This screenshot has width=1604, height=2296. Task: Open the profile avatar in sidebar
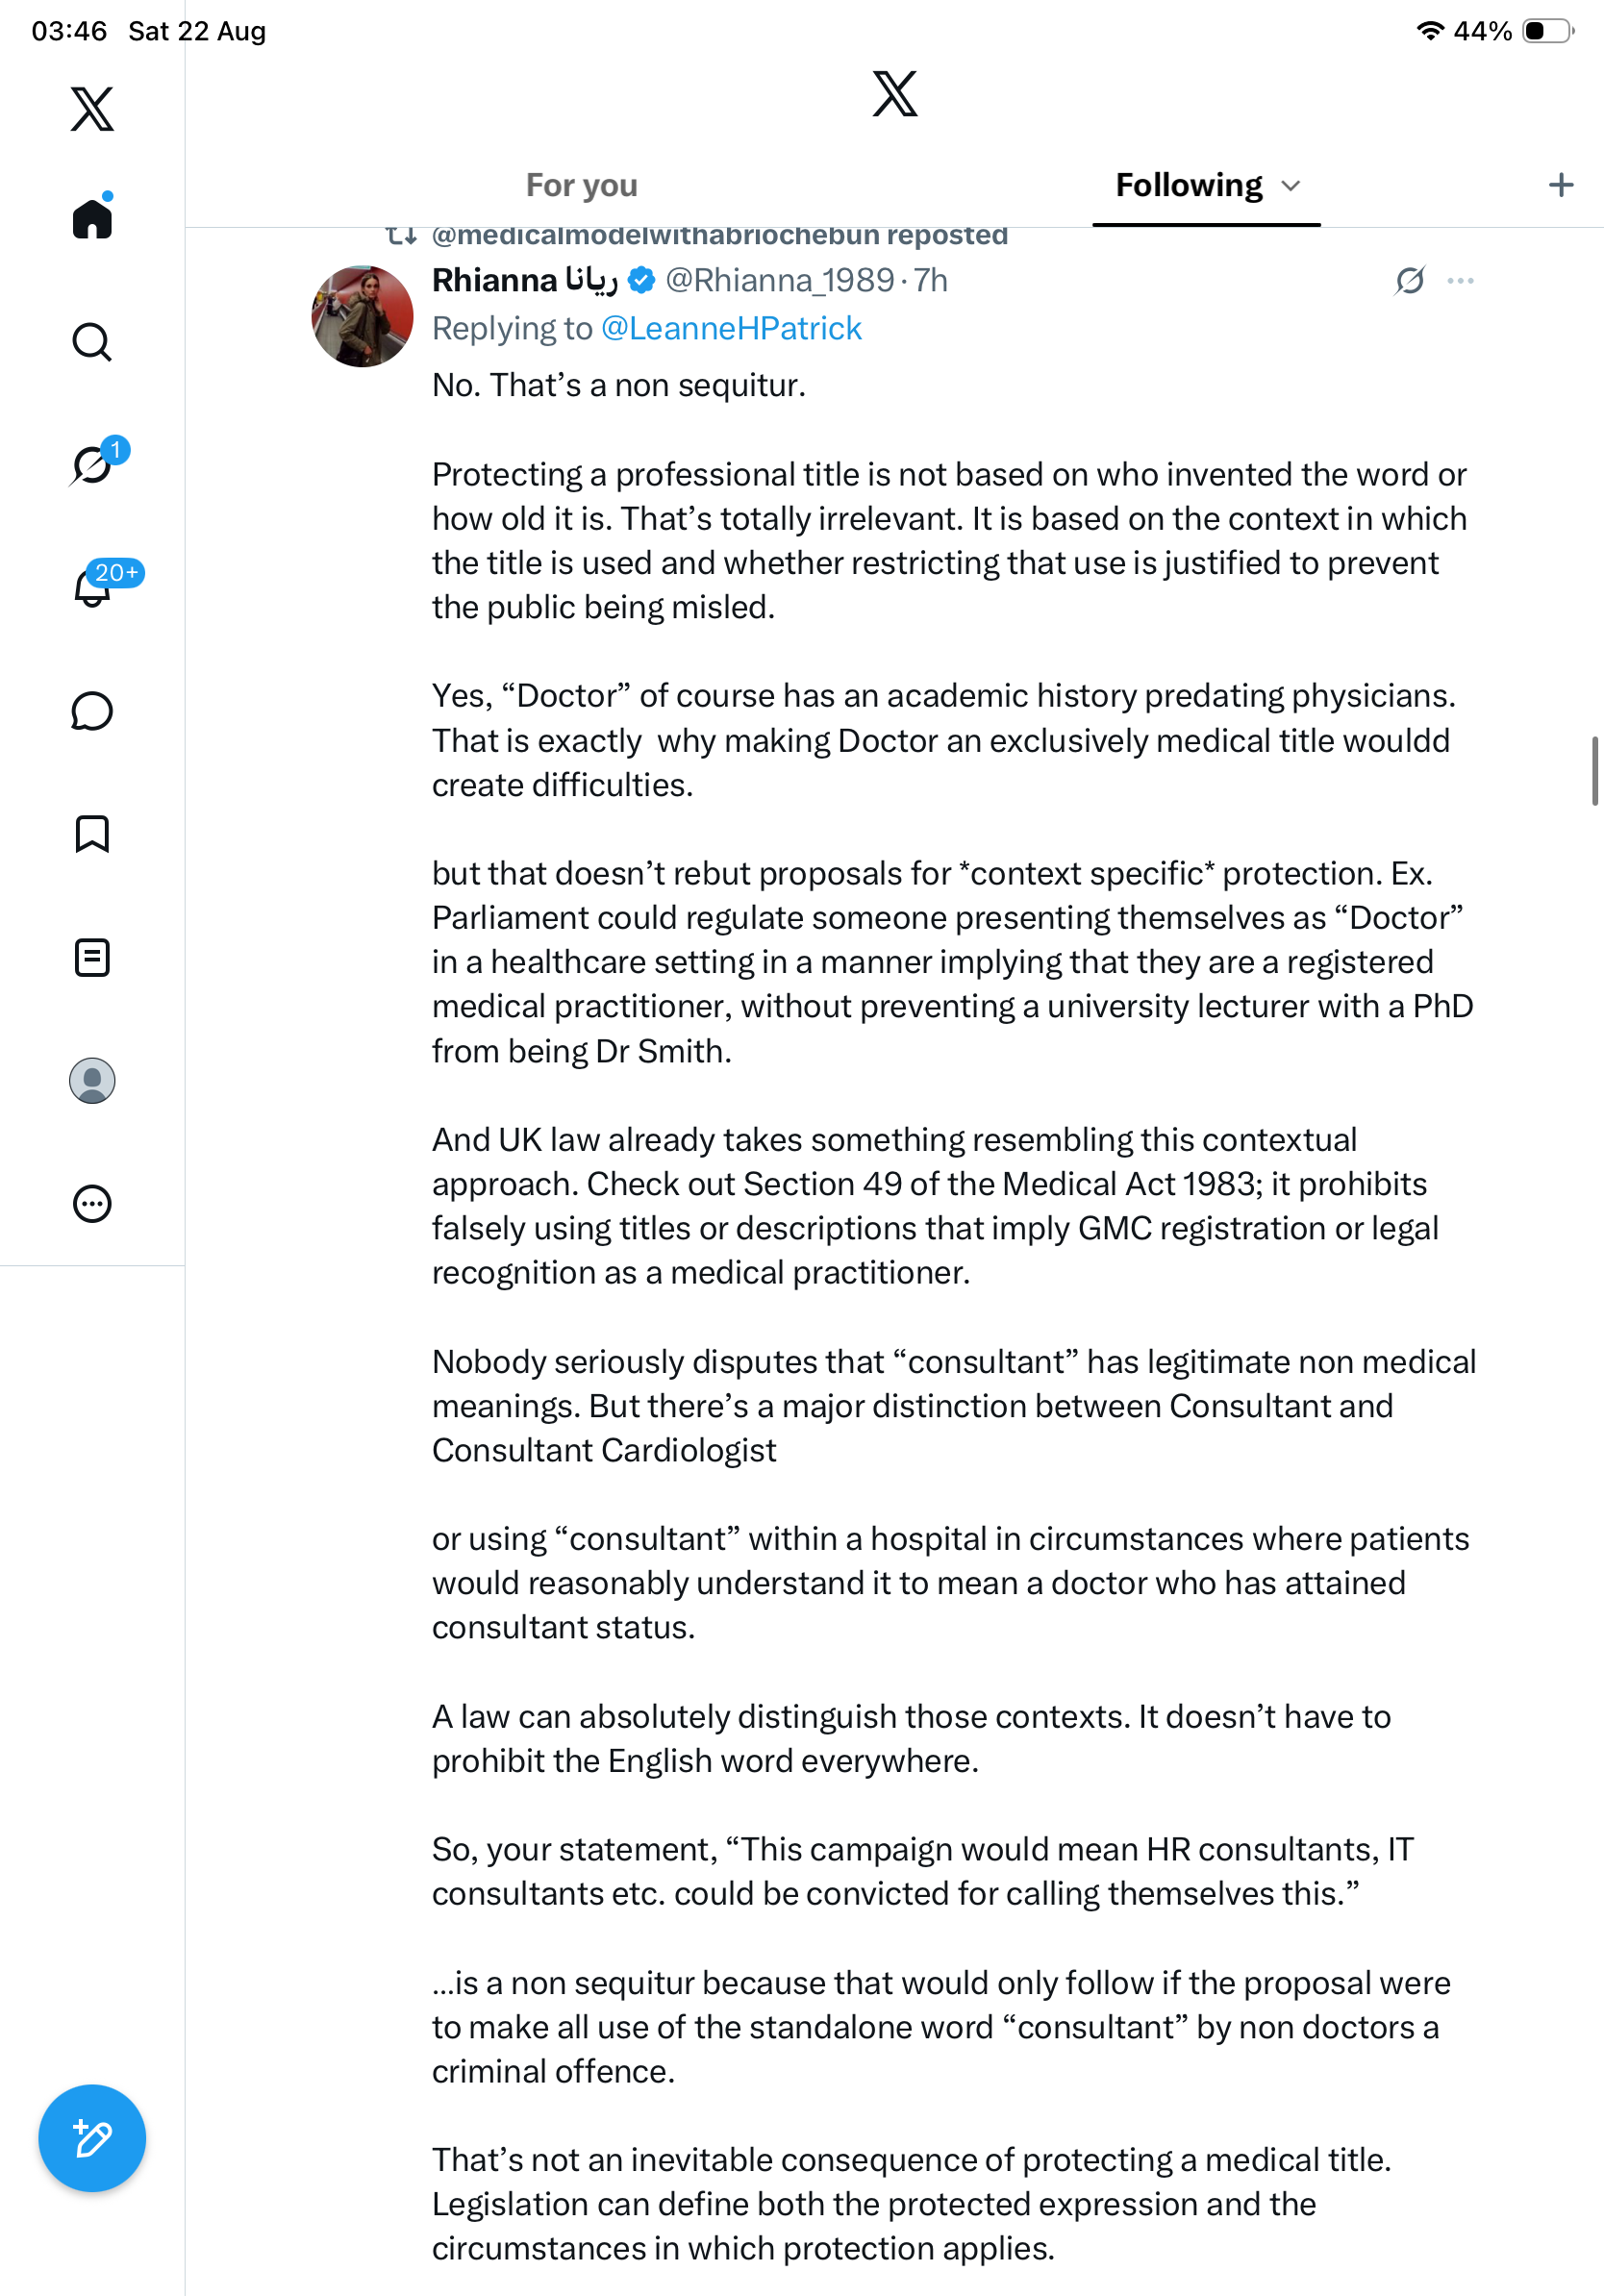(x=92, y=1080)
